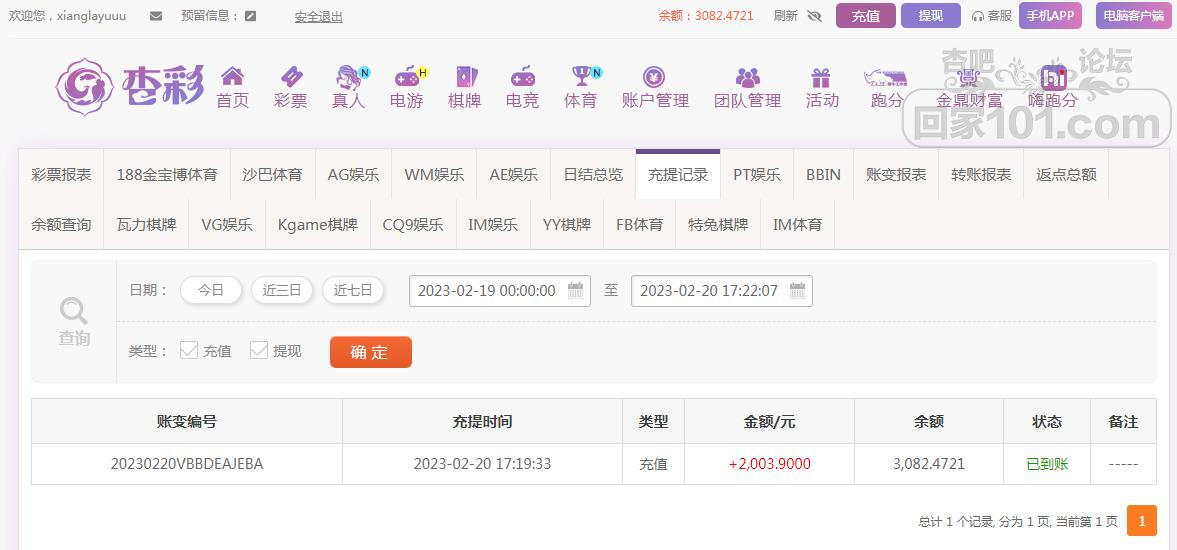Click transaction number 20230220VBBDEAJEBA

187,464
